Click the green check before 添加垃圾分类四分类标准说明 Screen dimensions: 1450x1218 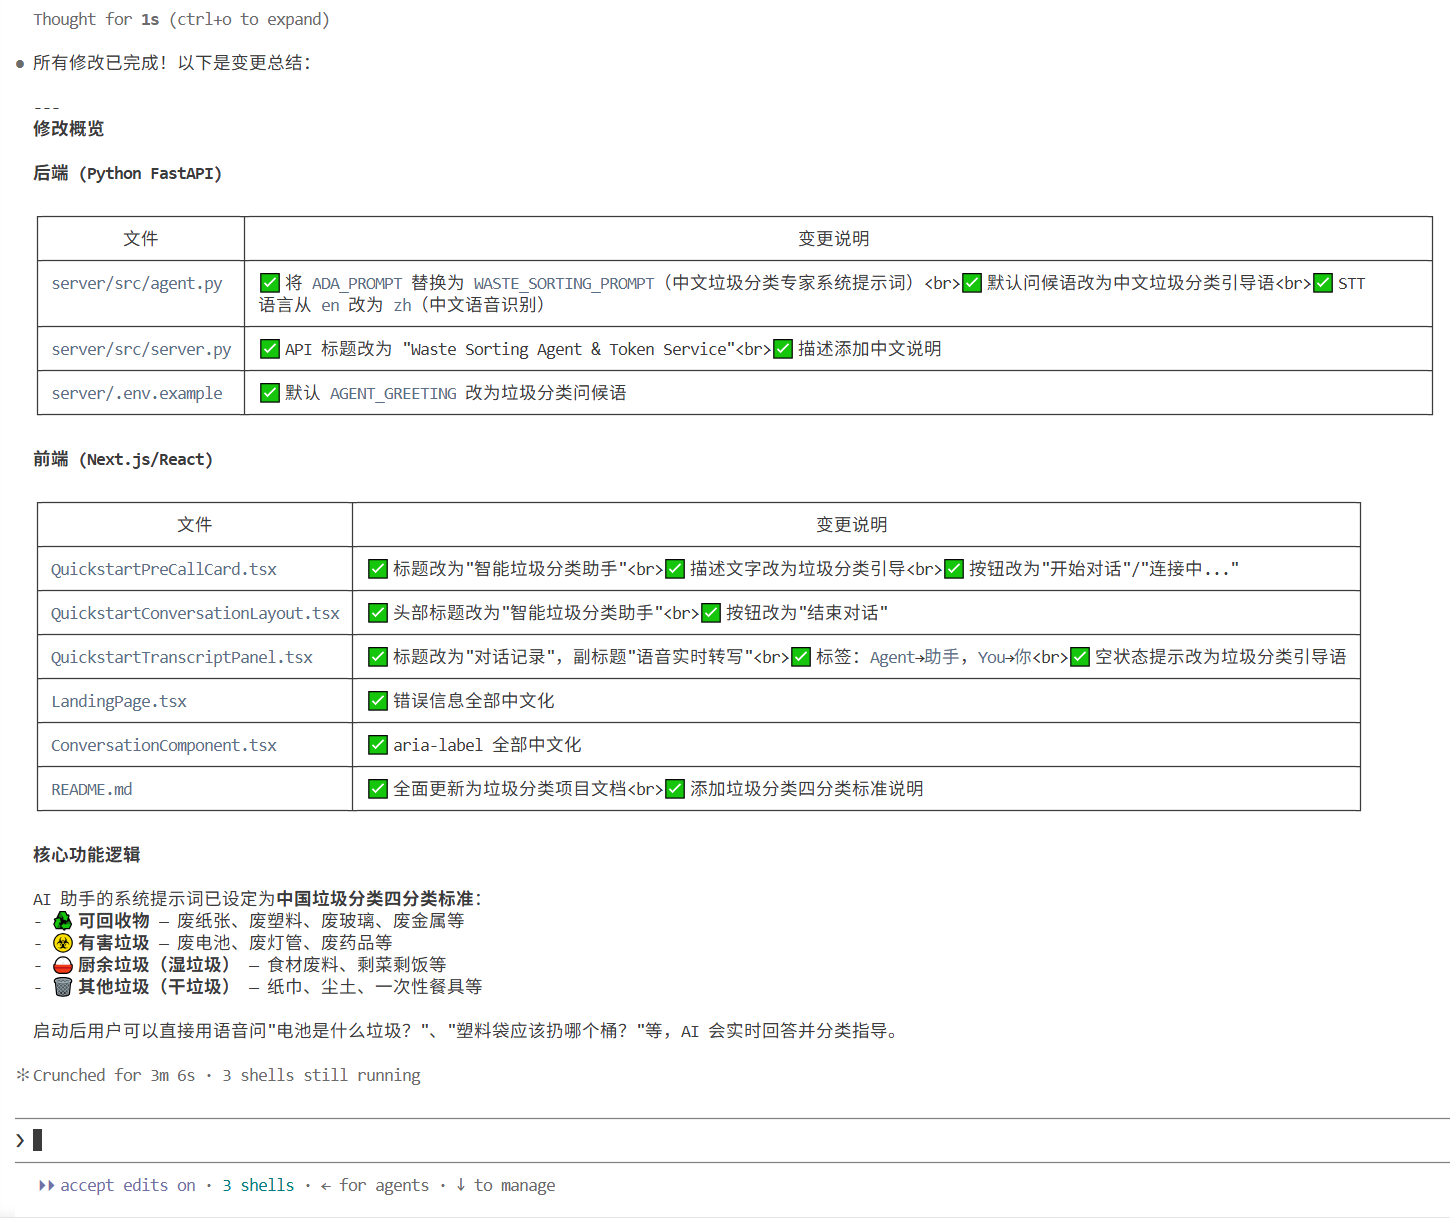(x=675, y=789)
